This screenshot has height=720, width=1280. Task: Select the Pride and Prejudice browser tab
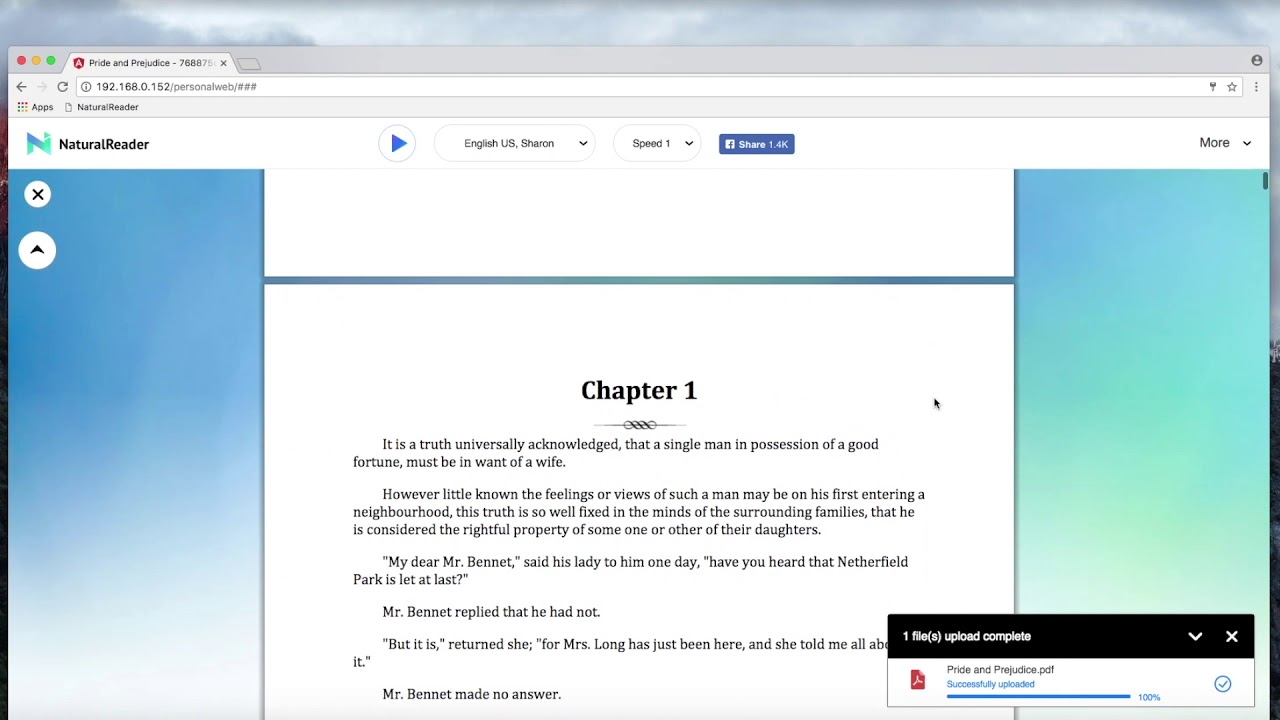(x=150, y=63)
